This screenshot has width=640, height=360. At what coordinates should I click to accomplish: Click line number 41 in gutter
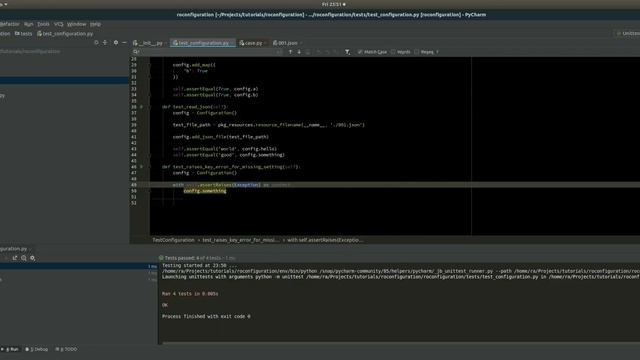pyautogui.click(x=134, y=137)
